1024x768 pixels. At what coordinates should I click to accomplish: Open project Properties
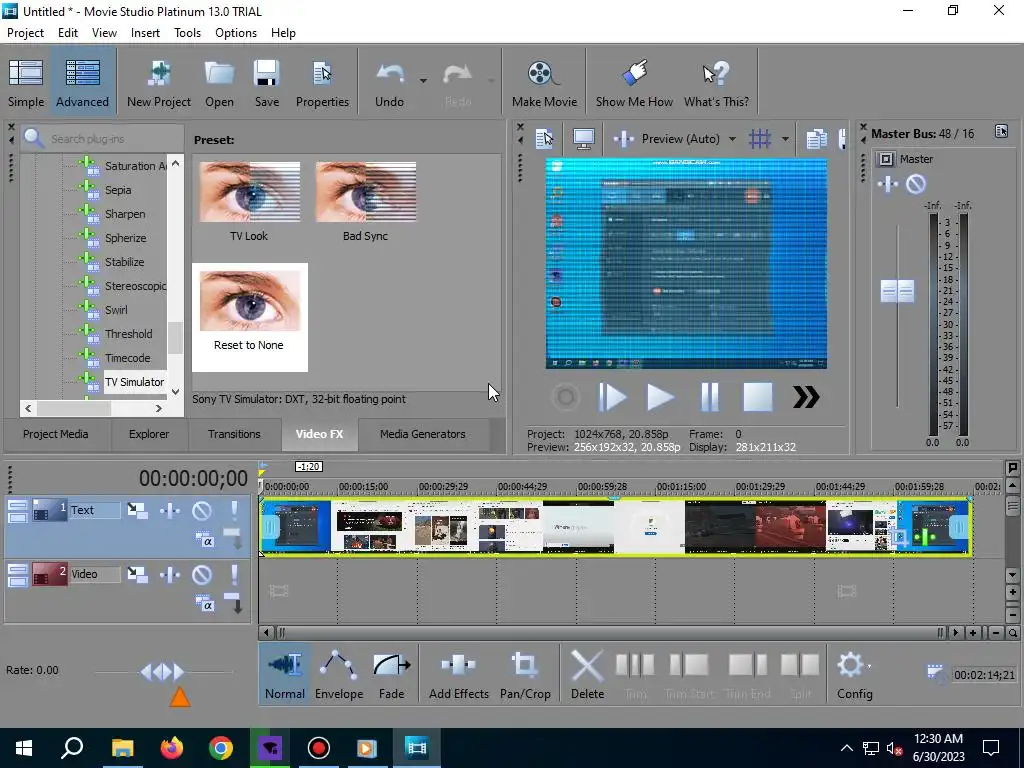[x=322, y=83]
